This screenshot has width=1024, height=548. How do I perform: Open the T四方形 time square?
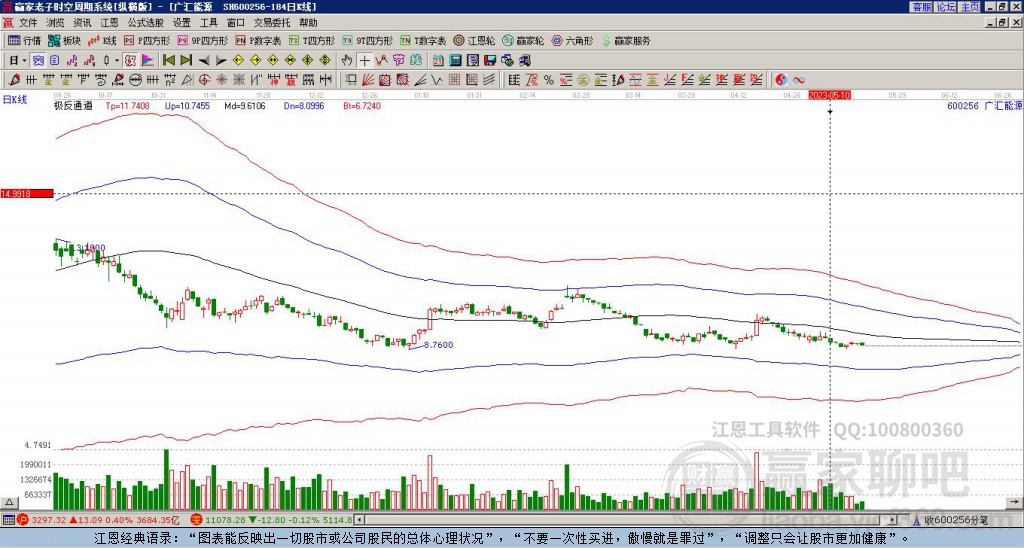[x=312, y=40]
